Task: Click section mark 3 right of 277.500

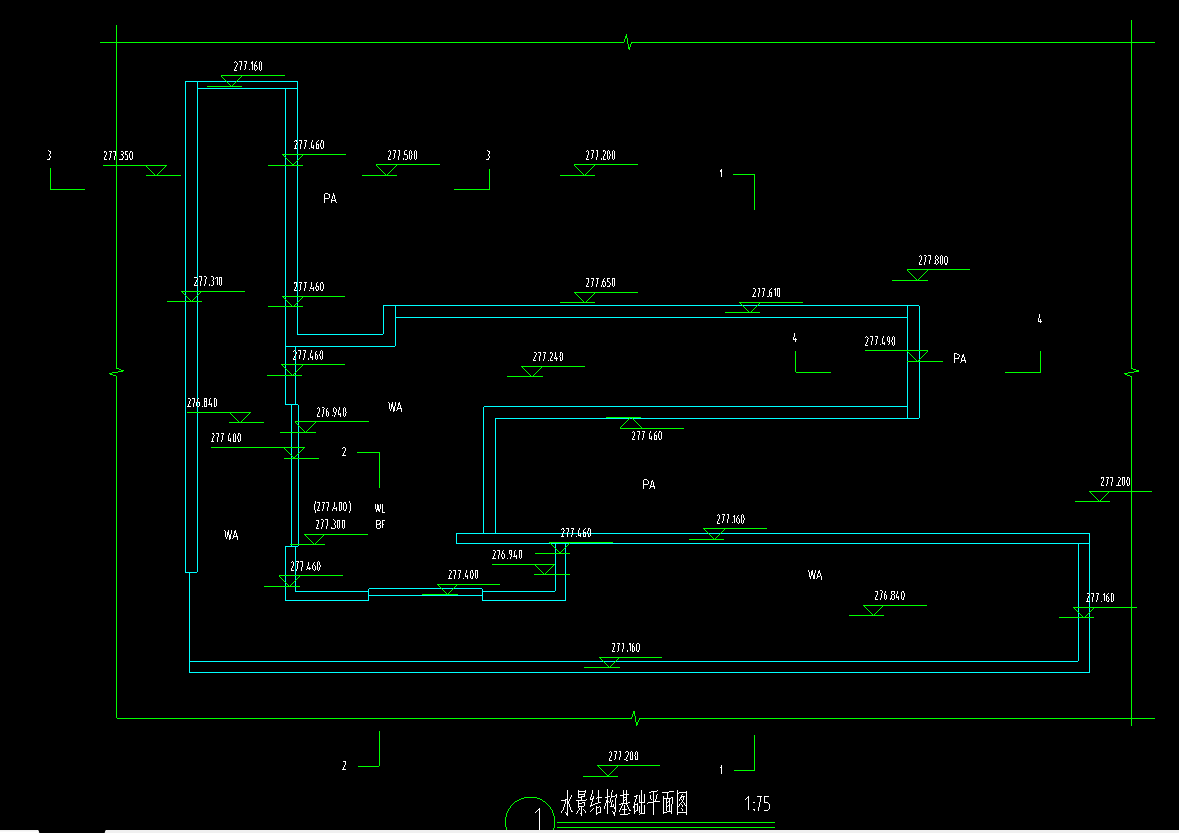Action: pyautogui.click(x=488, y=155)
